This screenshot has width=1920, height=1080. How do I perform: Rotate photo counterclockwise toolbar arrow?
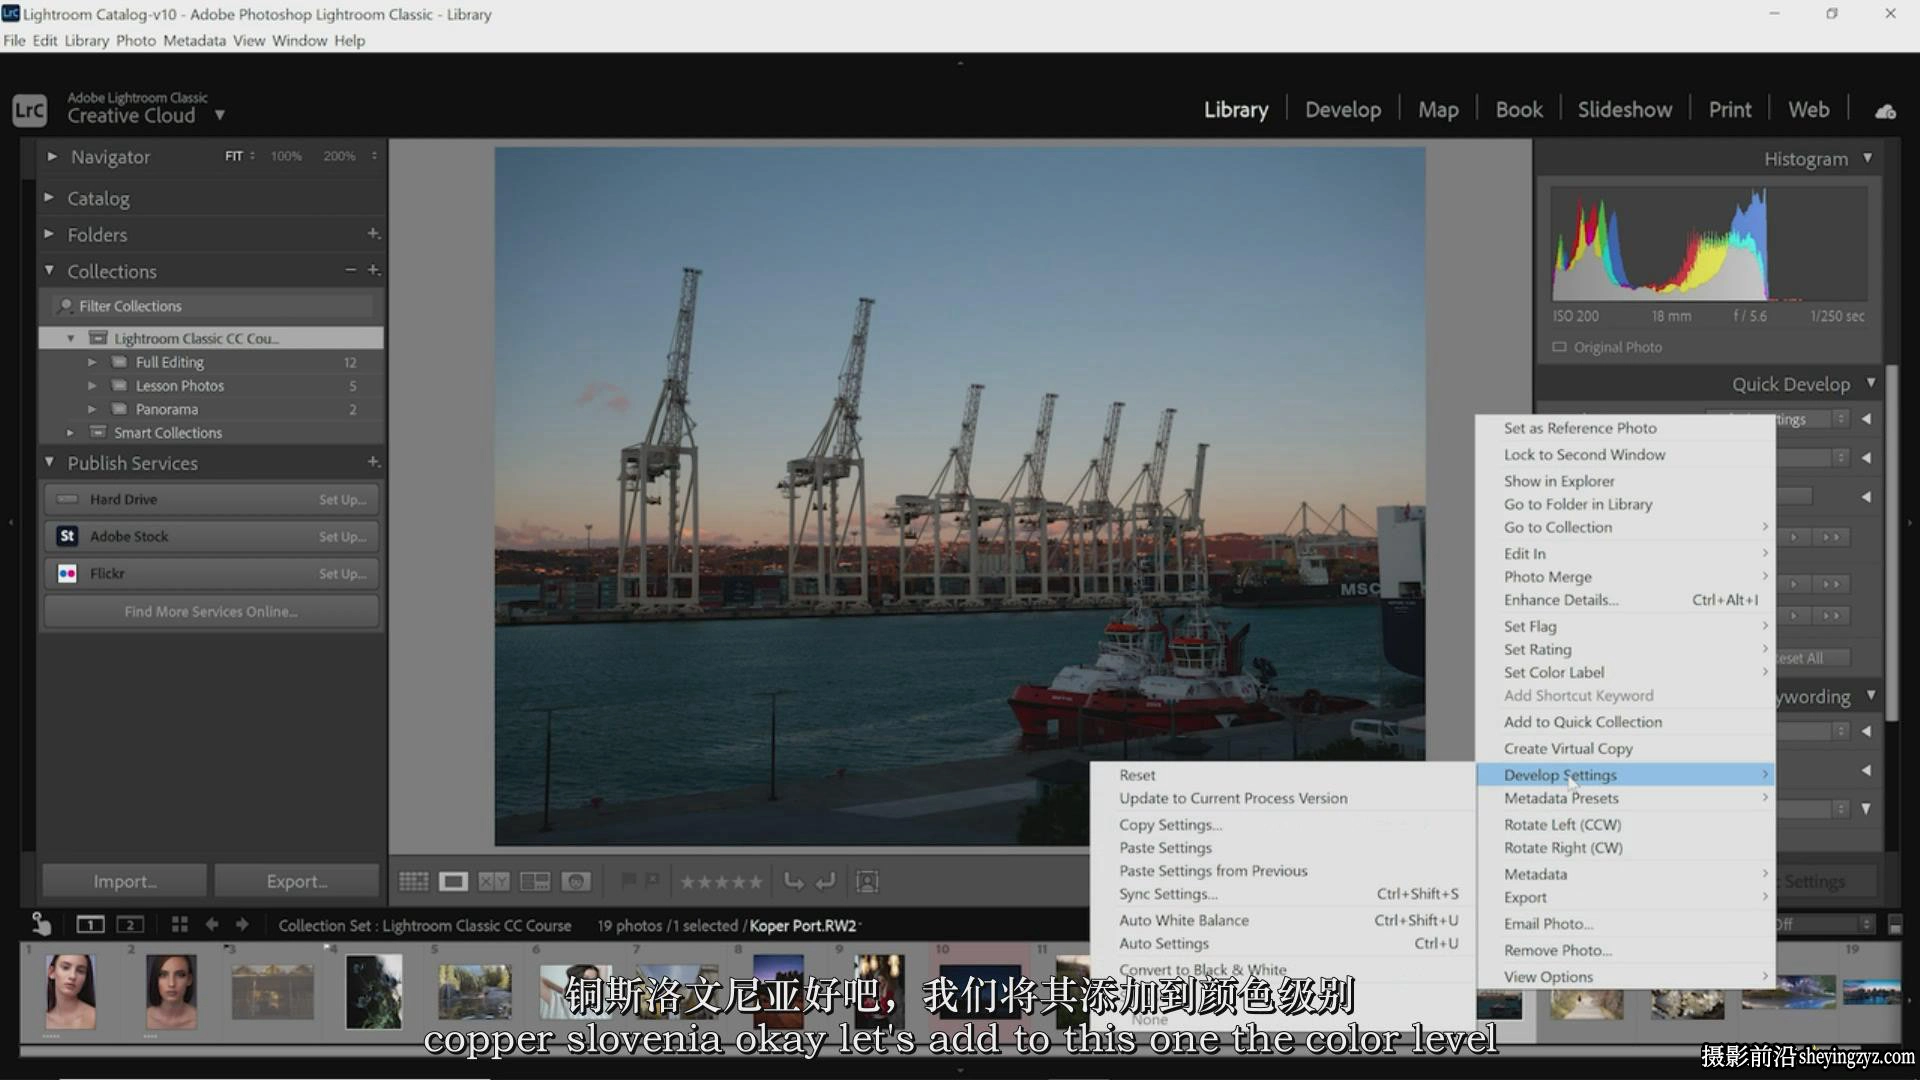pyautogui.click(x=794, y=881)
